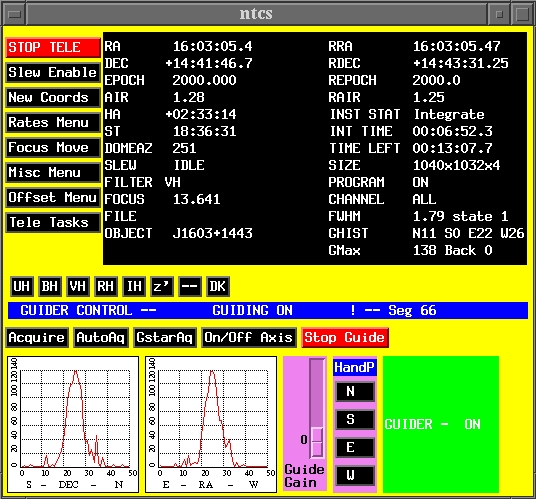
Task: Click the INT TIME value 00:06:52.3
Action: (x=453, y=132)
